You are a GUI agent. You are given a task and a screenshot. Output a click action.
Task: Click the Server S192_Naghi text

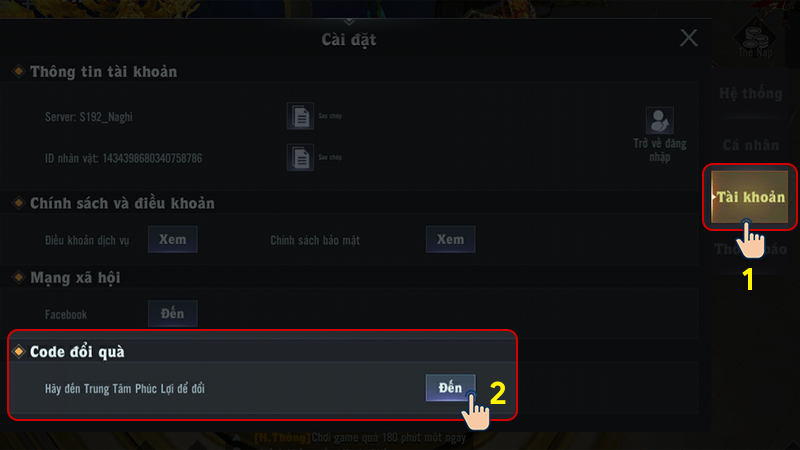click(x=88, y=117)
